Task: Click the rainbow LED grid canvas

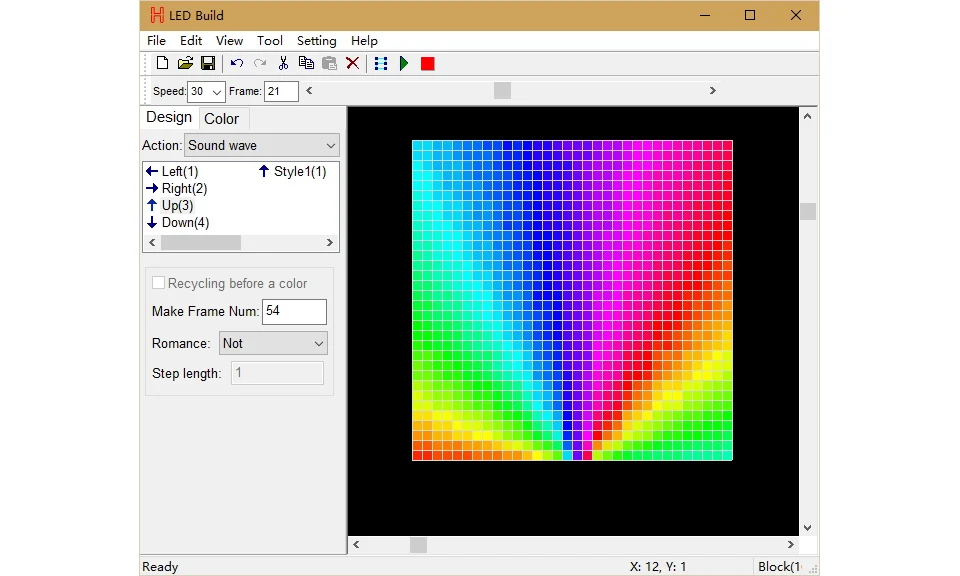Action: click(x=572, y=301)
